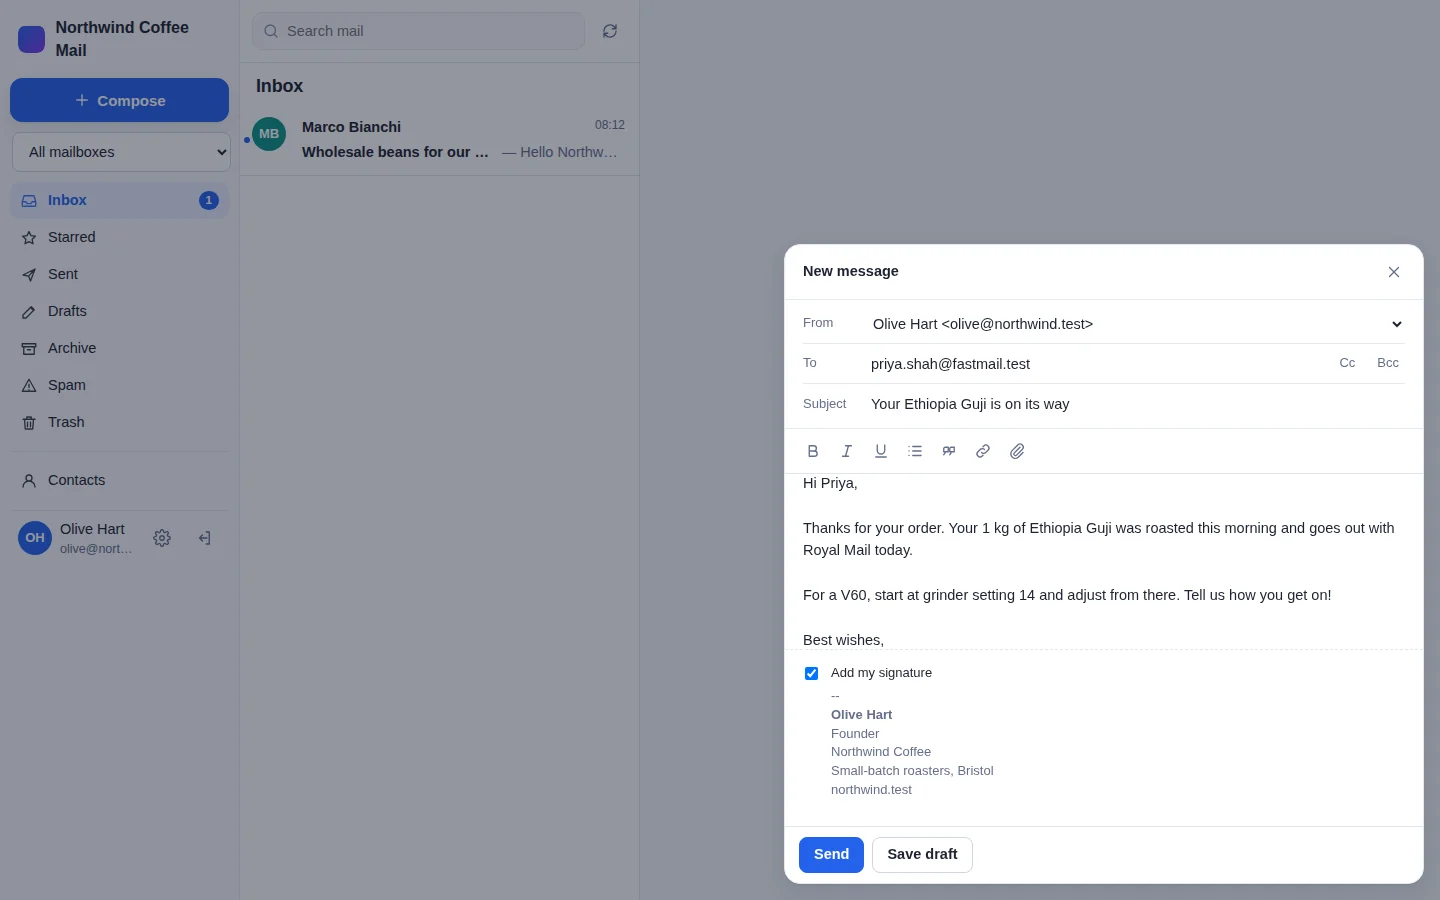Click the Olive Hart name in the signature preview

[861, 714]
